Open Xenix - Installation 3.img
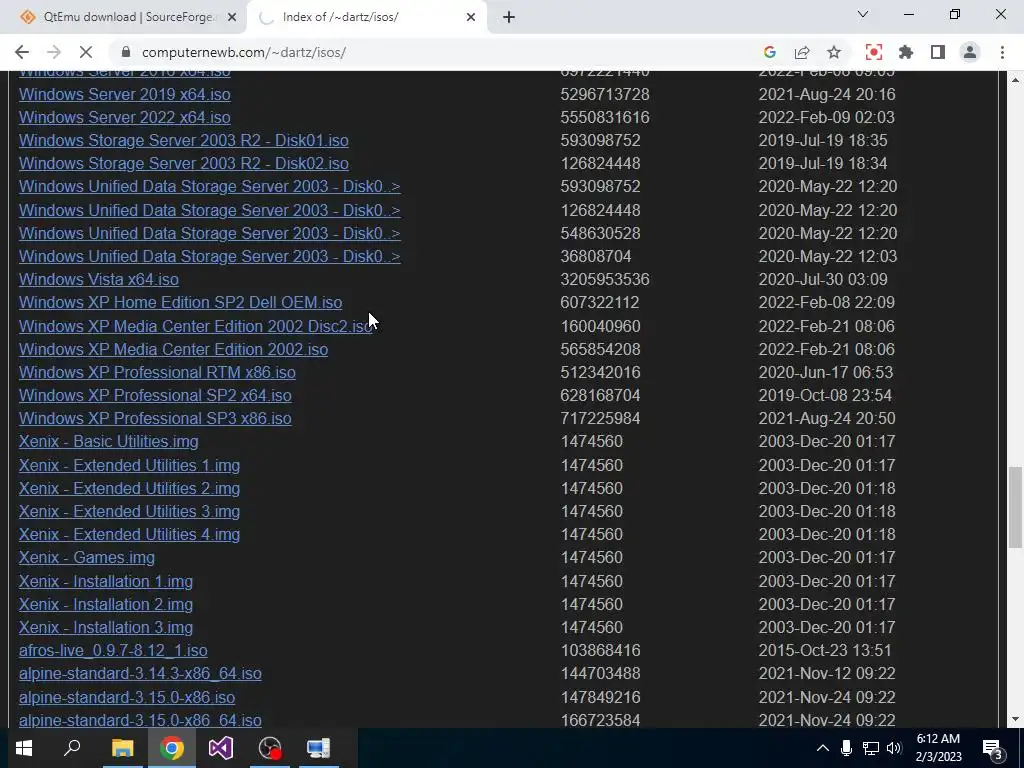The height and width of the screenshot is (768, 1024). (x=106, y=627)
